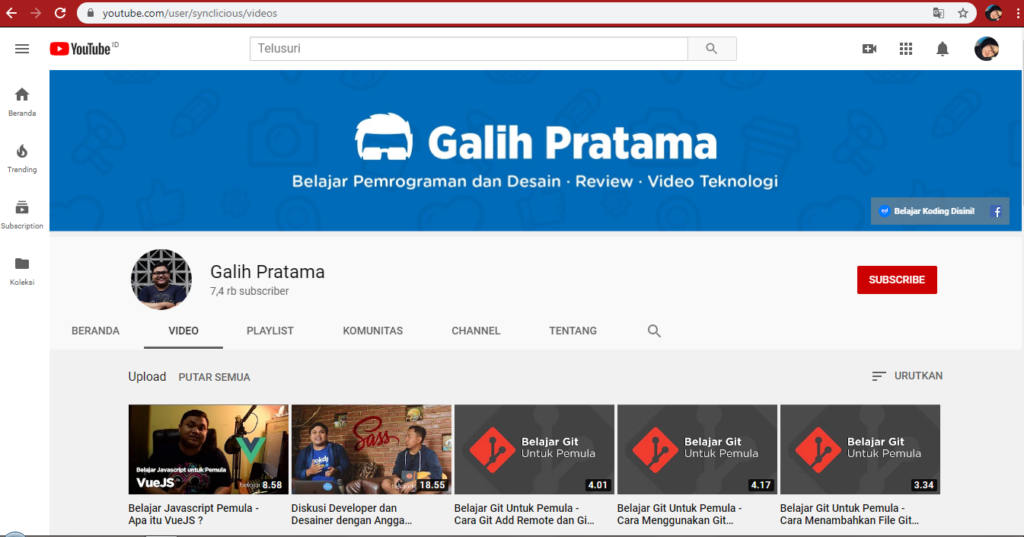Open the Apa itu VueJS video title
The width and height of the screenshot is (1024, 537).
point(193,514)
